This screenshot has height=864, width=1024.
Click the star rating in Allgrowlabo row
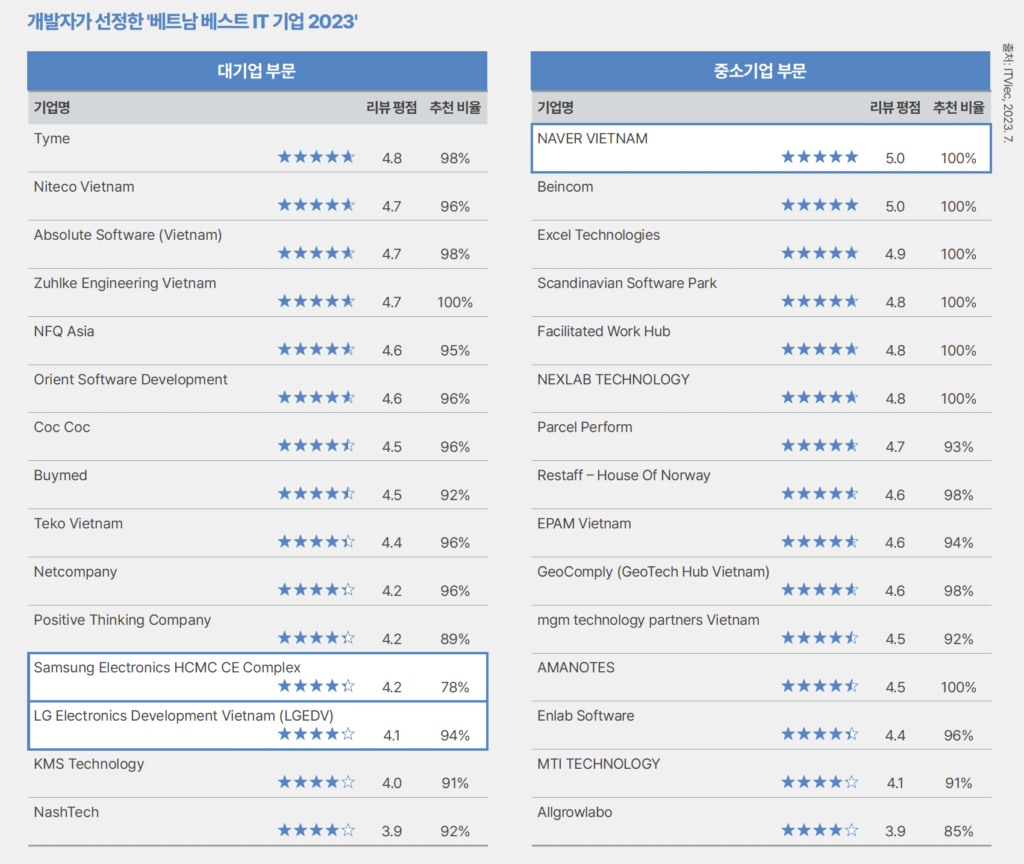(820, 830)
